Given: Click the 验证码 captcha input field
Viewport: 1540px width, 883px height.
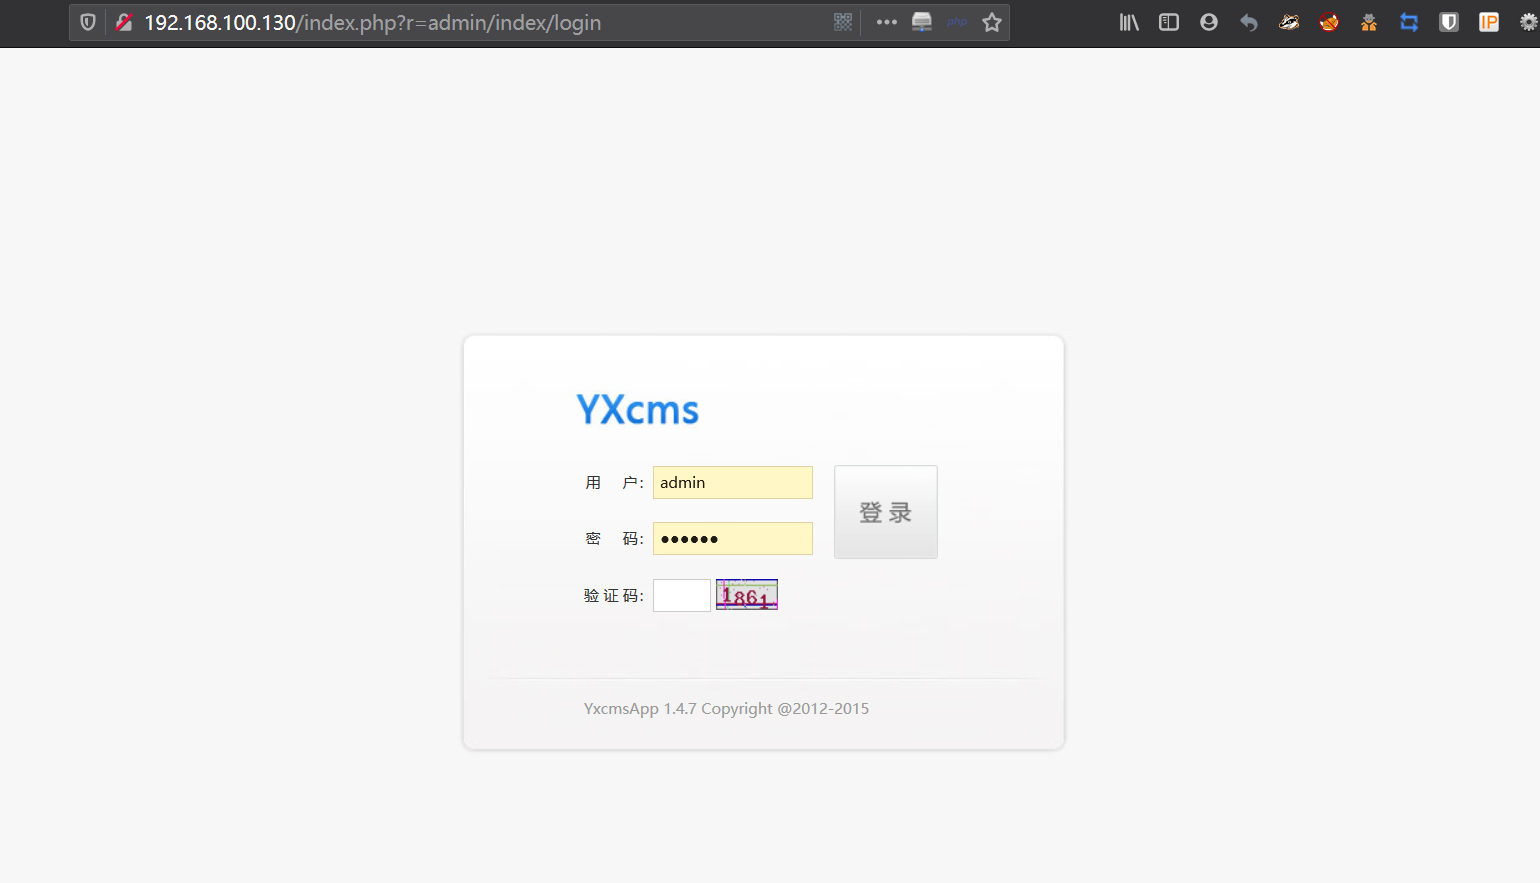Looking at the screenshot, I should [x=681, y=594].
